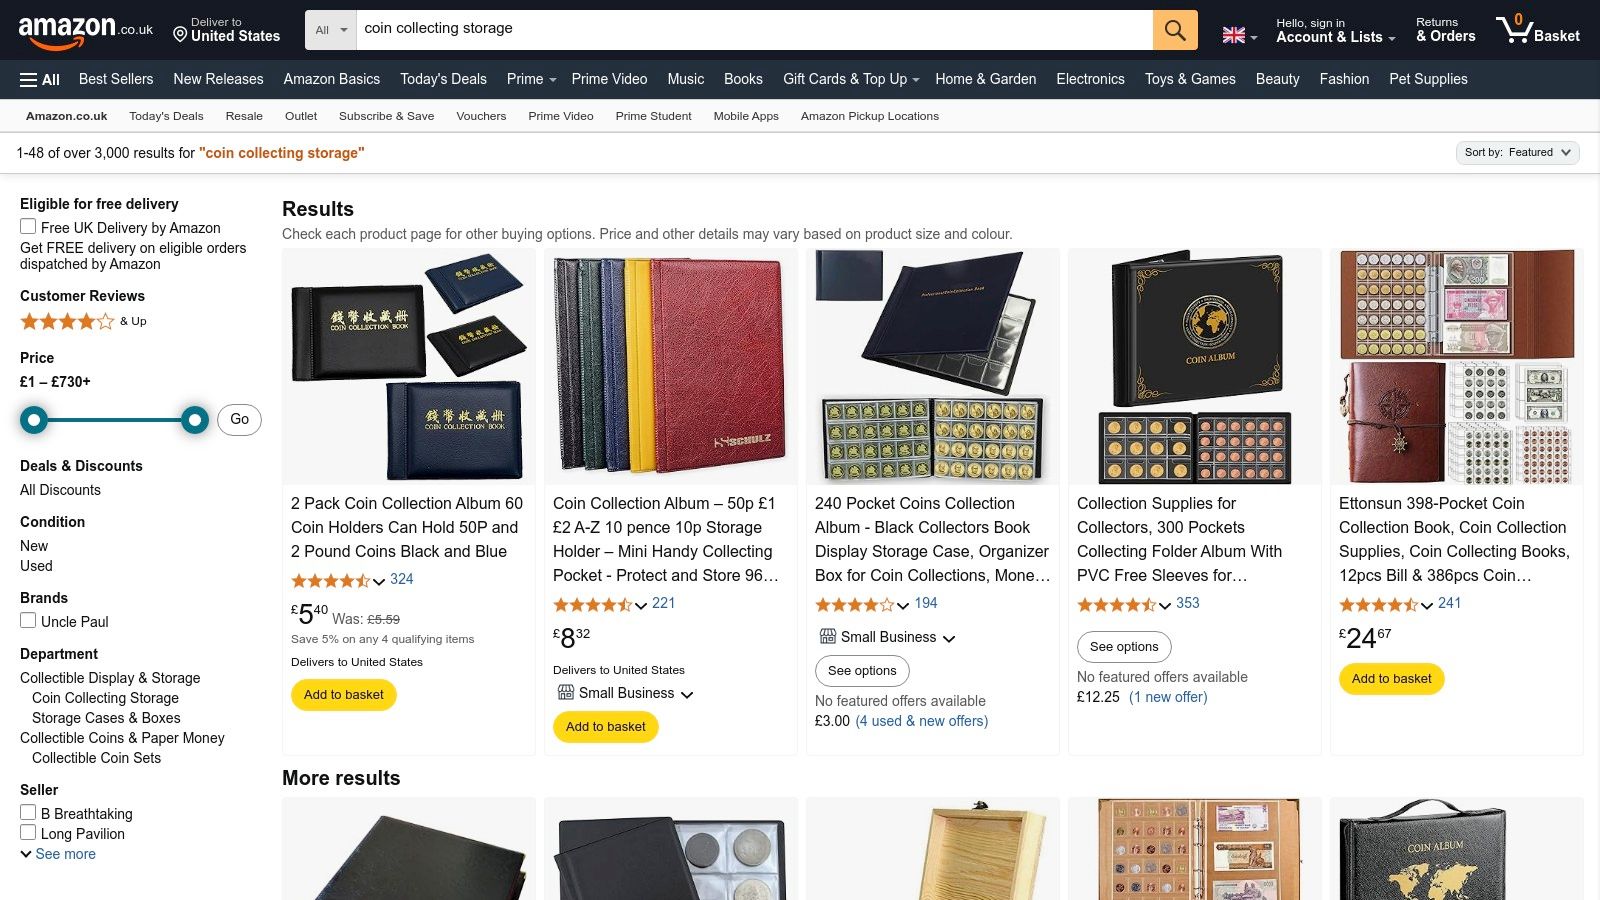Click the maximum price slider handle
This screenshot has width=1600, height=900.
(x=195, y=420)
